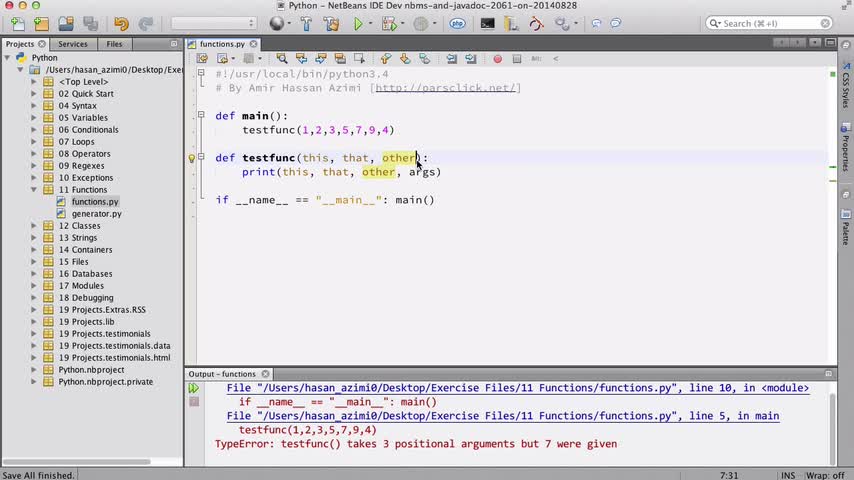Image resolution: width=854 pixels, height=480 pixels.
Task: Toggle Bookmark editor icon
Action: click(x=424, y=58)
